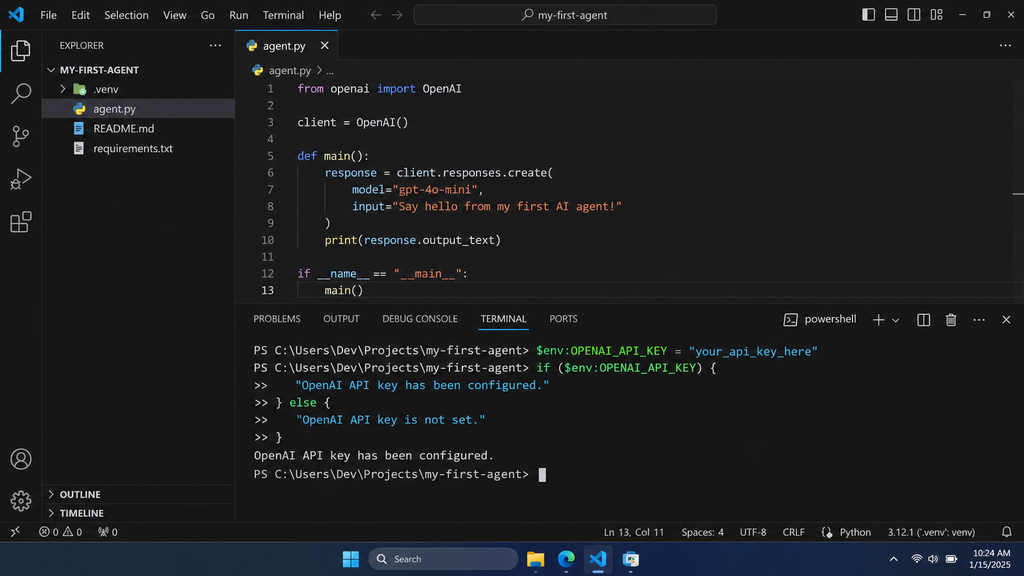Open the Edit menu

(80, 15)
